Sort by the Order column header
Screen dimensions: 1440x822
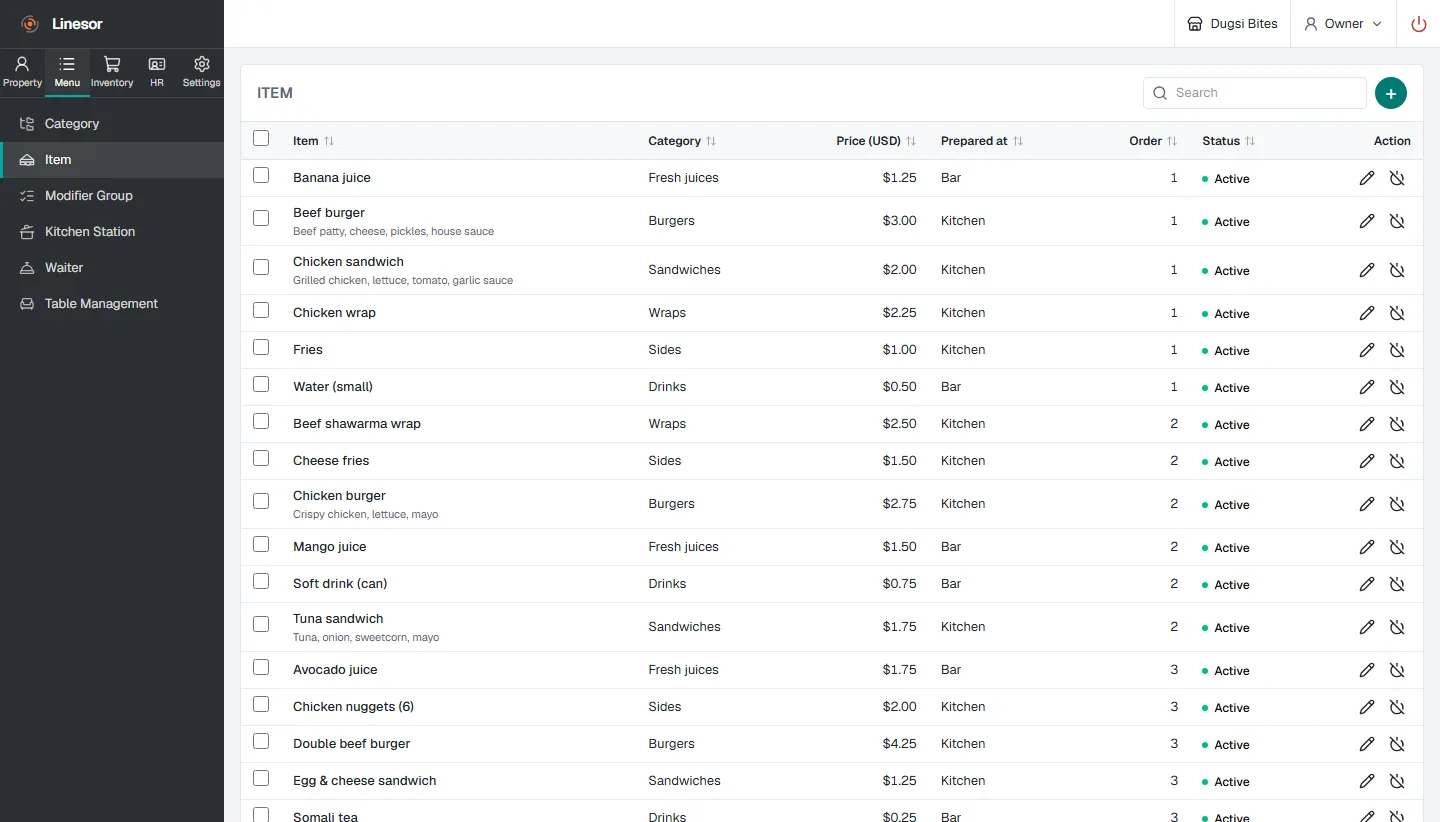tap(1153, 141)
